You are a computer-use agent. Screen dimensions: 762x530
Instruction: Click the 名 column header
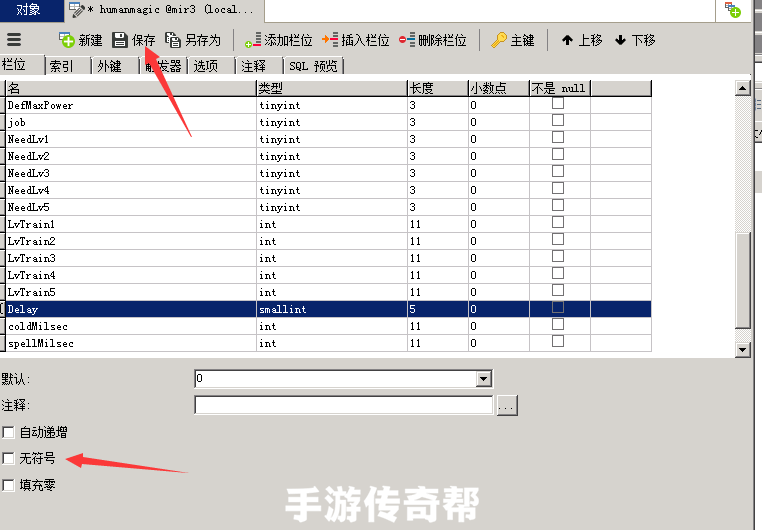pyautogui.click(x=131, y=88)
